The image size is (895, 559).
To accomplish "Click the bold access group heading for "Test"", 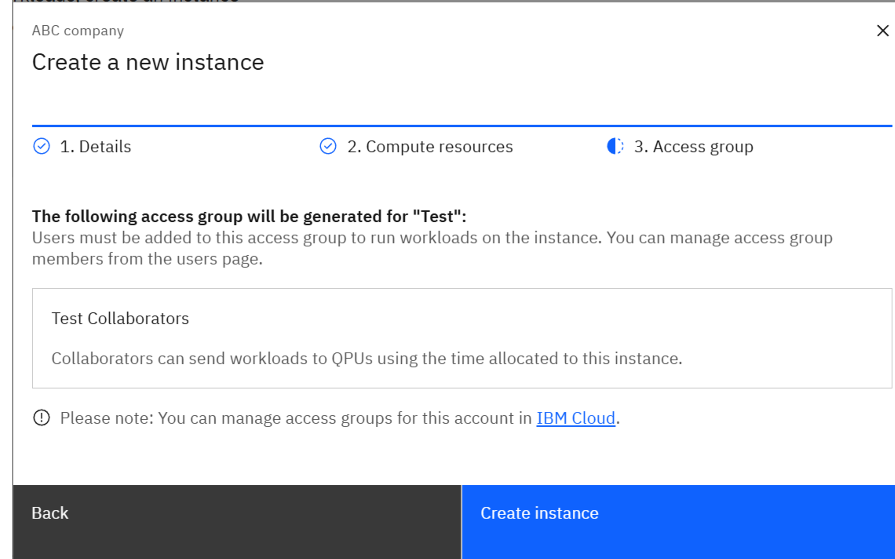I will point(249,216).
